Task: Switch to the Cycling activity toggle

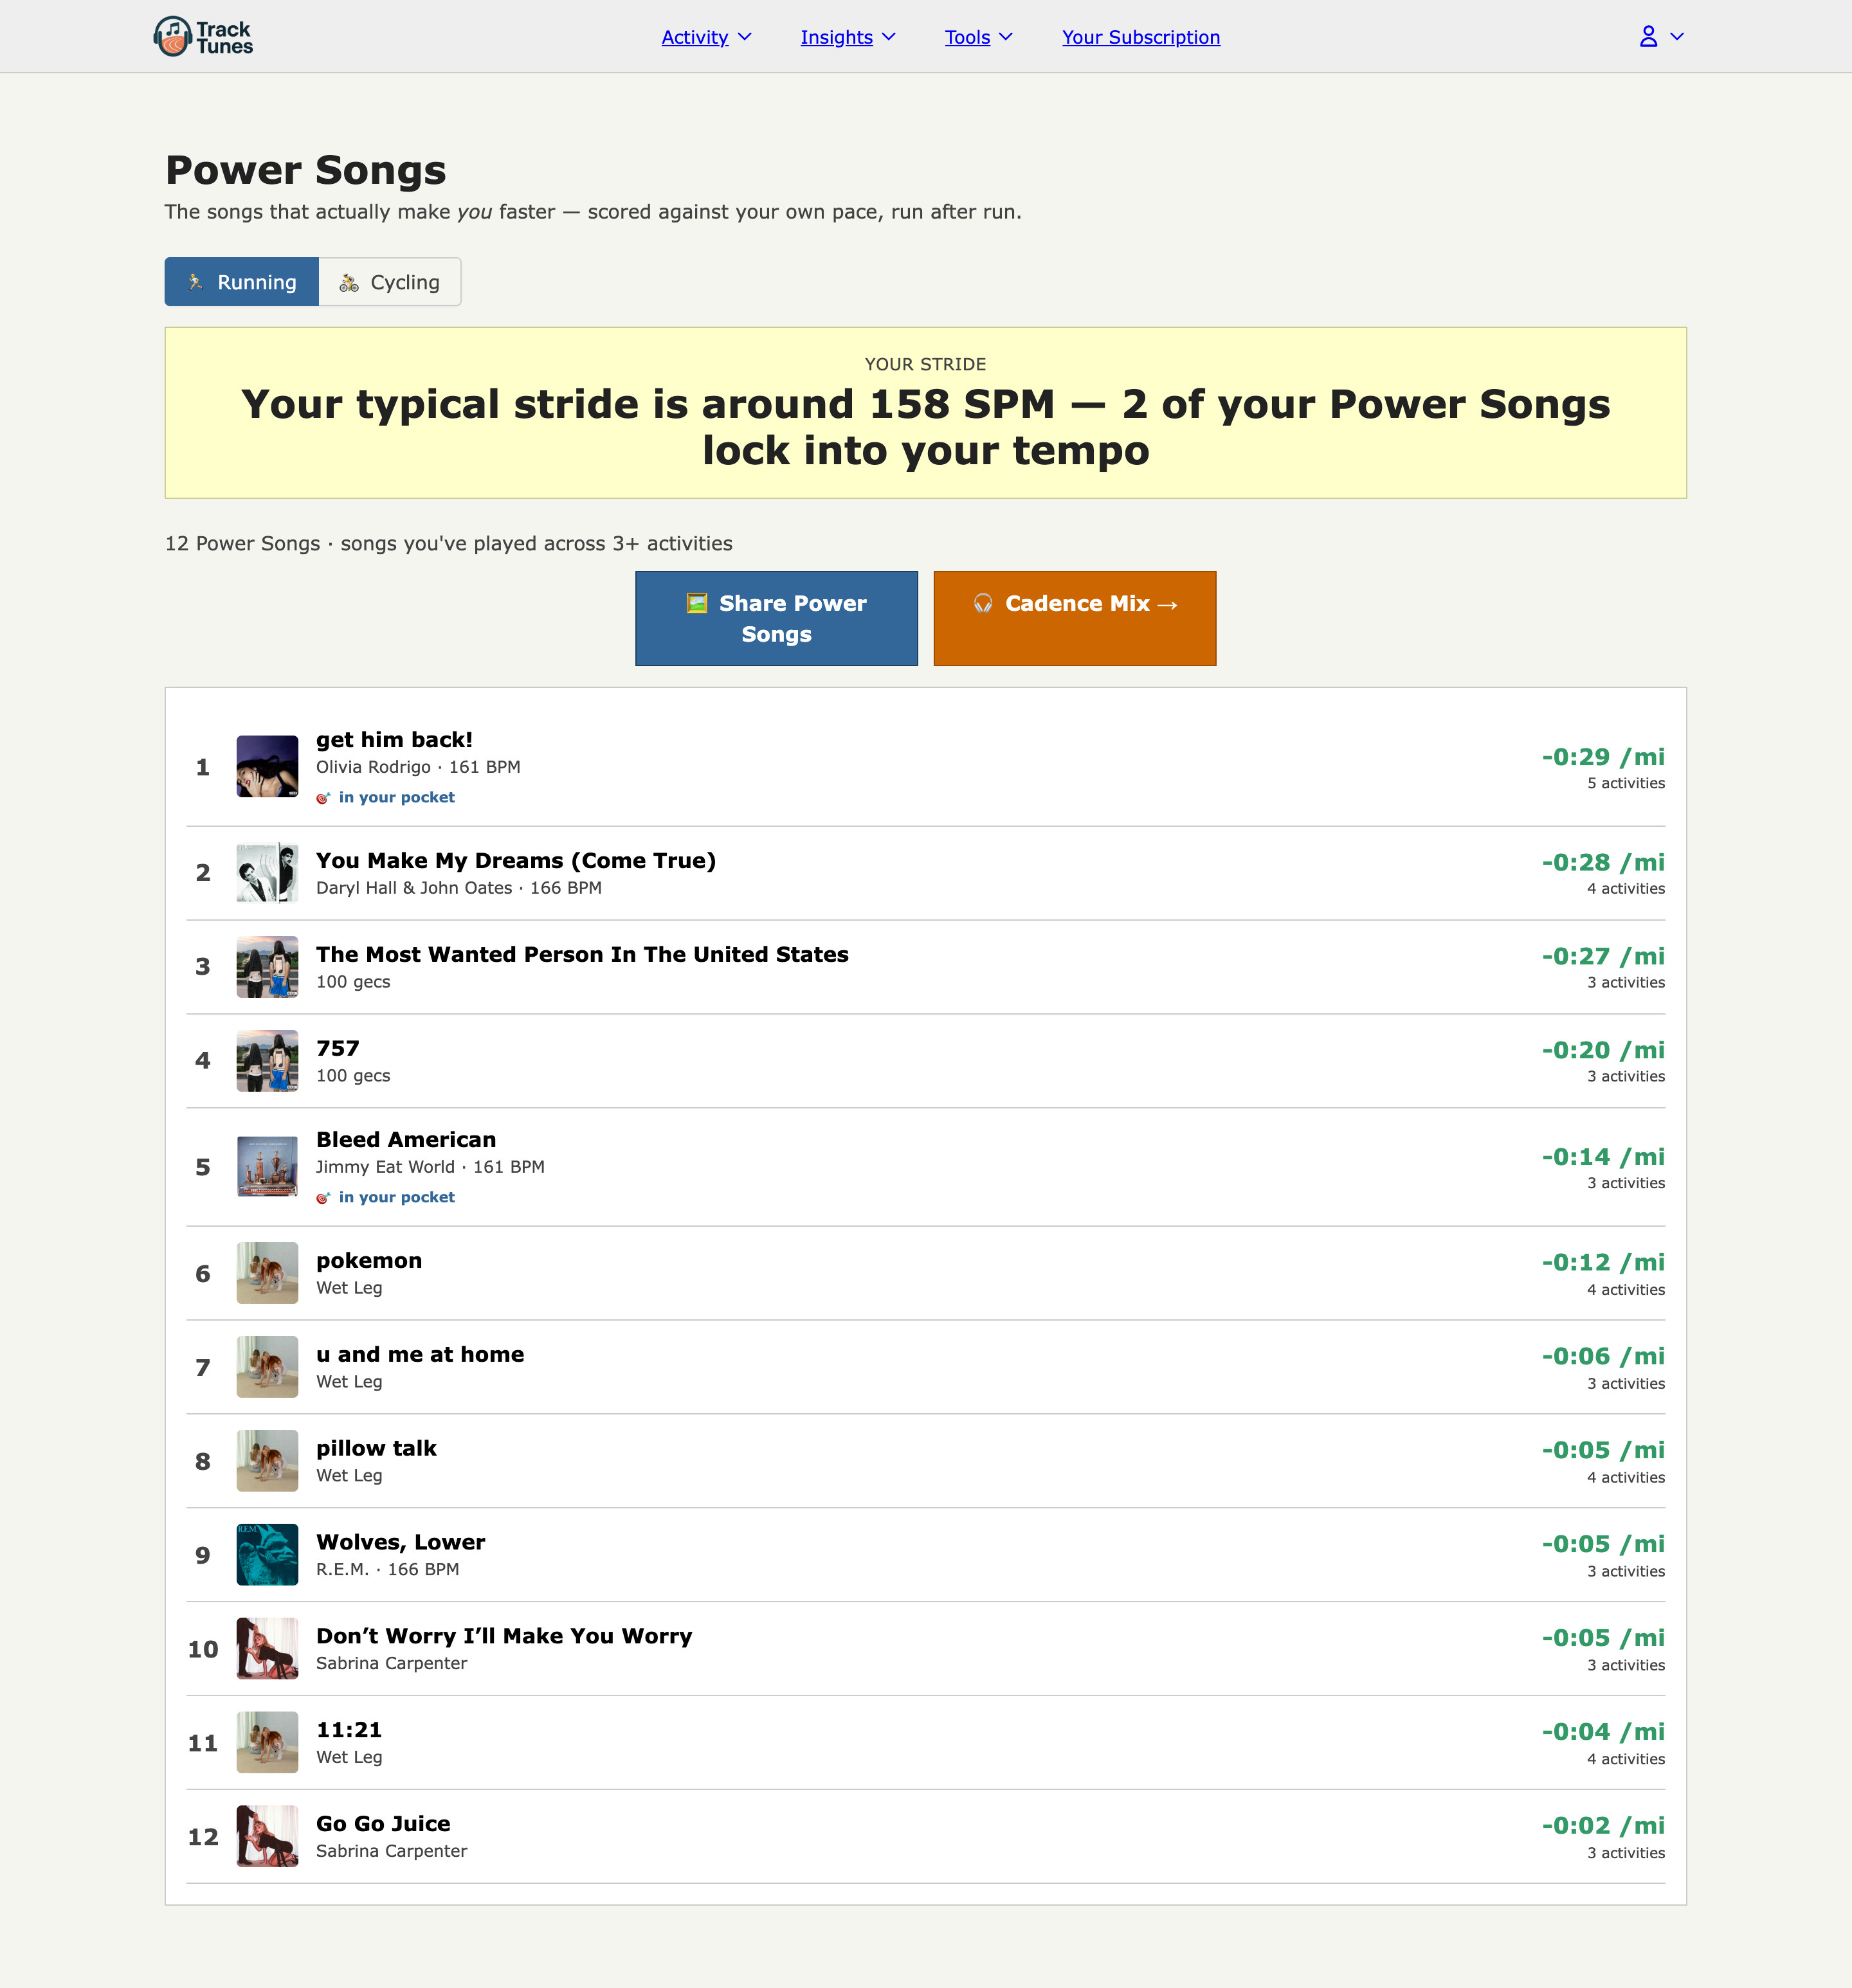Action: pyautogui.click(x=390, y=282)
